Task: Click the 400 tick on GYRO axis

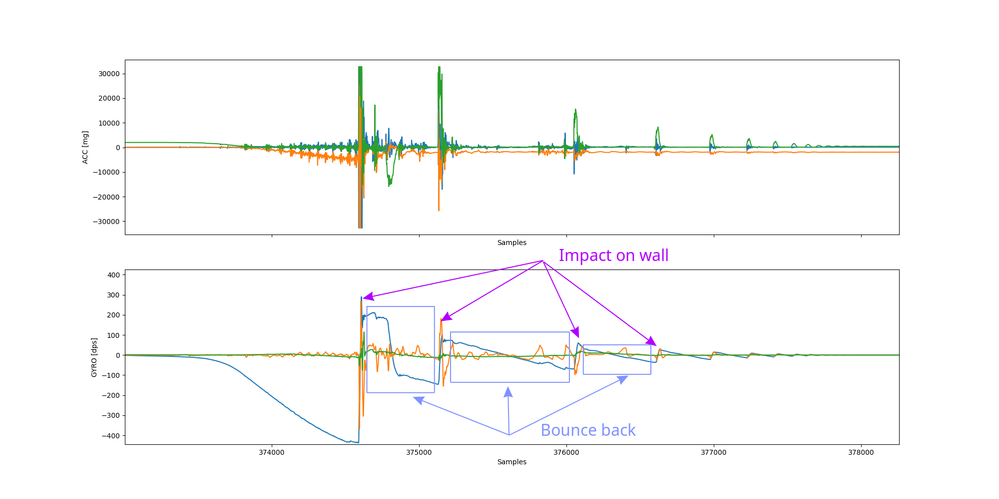Action: [115, 275]
